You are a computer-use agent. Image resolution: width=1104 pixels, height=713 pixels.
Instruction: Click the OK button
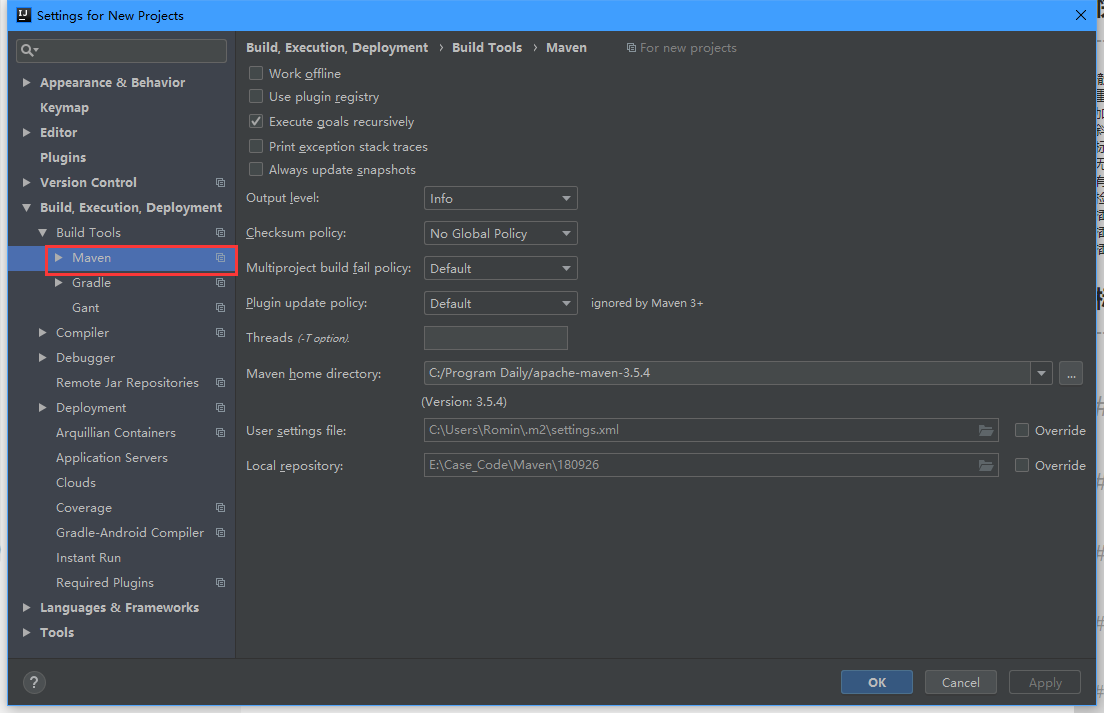pos(877,682)
